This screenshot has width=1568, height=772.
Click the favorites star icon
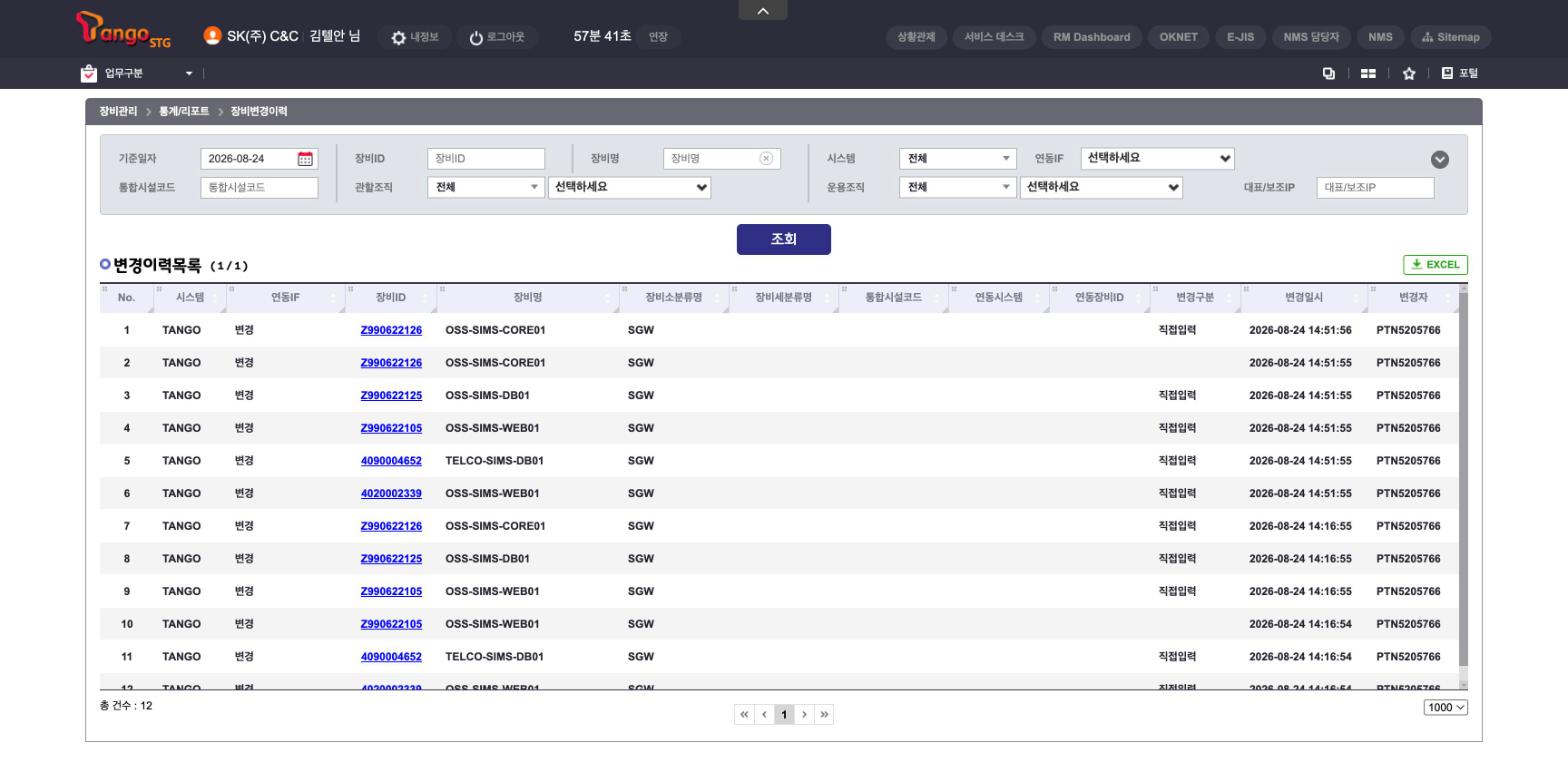[1409, 73]
